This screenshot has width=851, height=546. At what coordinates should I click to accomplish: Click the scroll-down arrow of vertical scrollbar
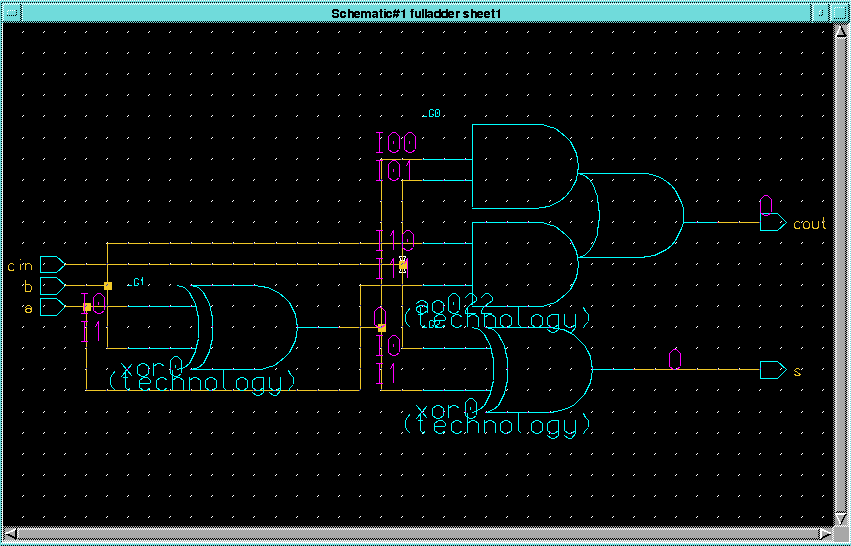click(842, 516)
